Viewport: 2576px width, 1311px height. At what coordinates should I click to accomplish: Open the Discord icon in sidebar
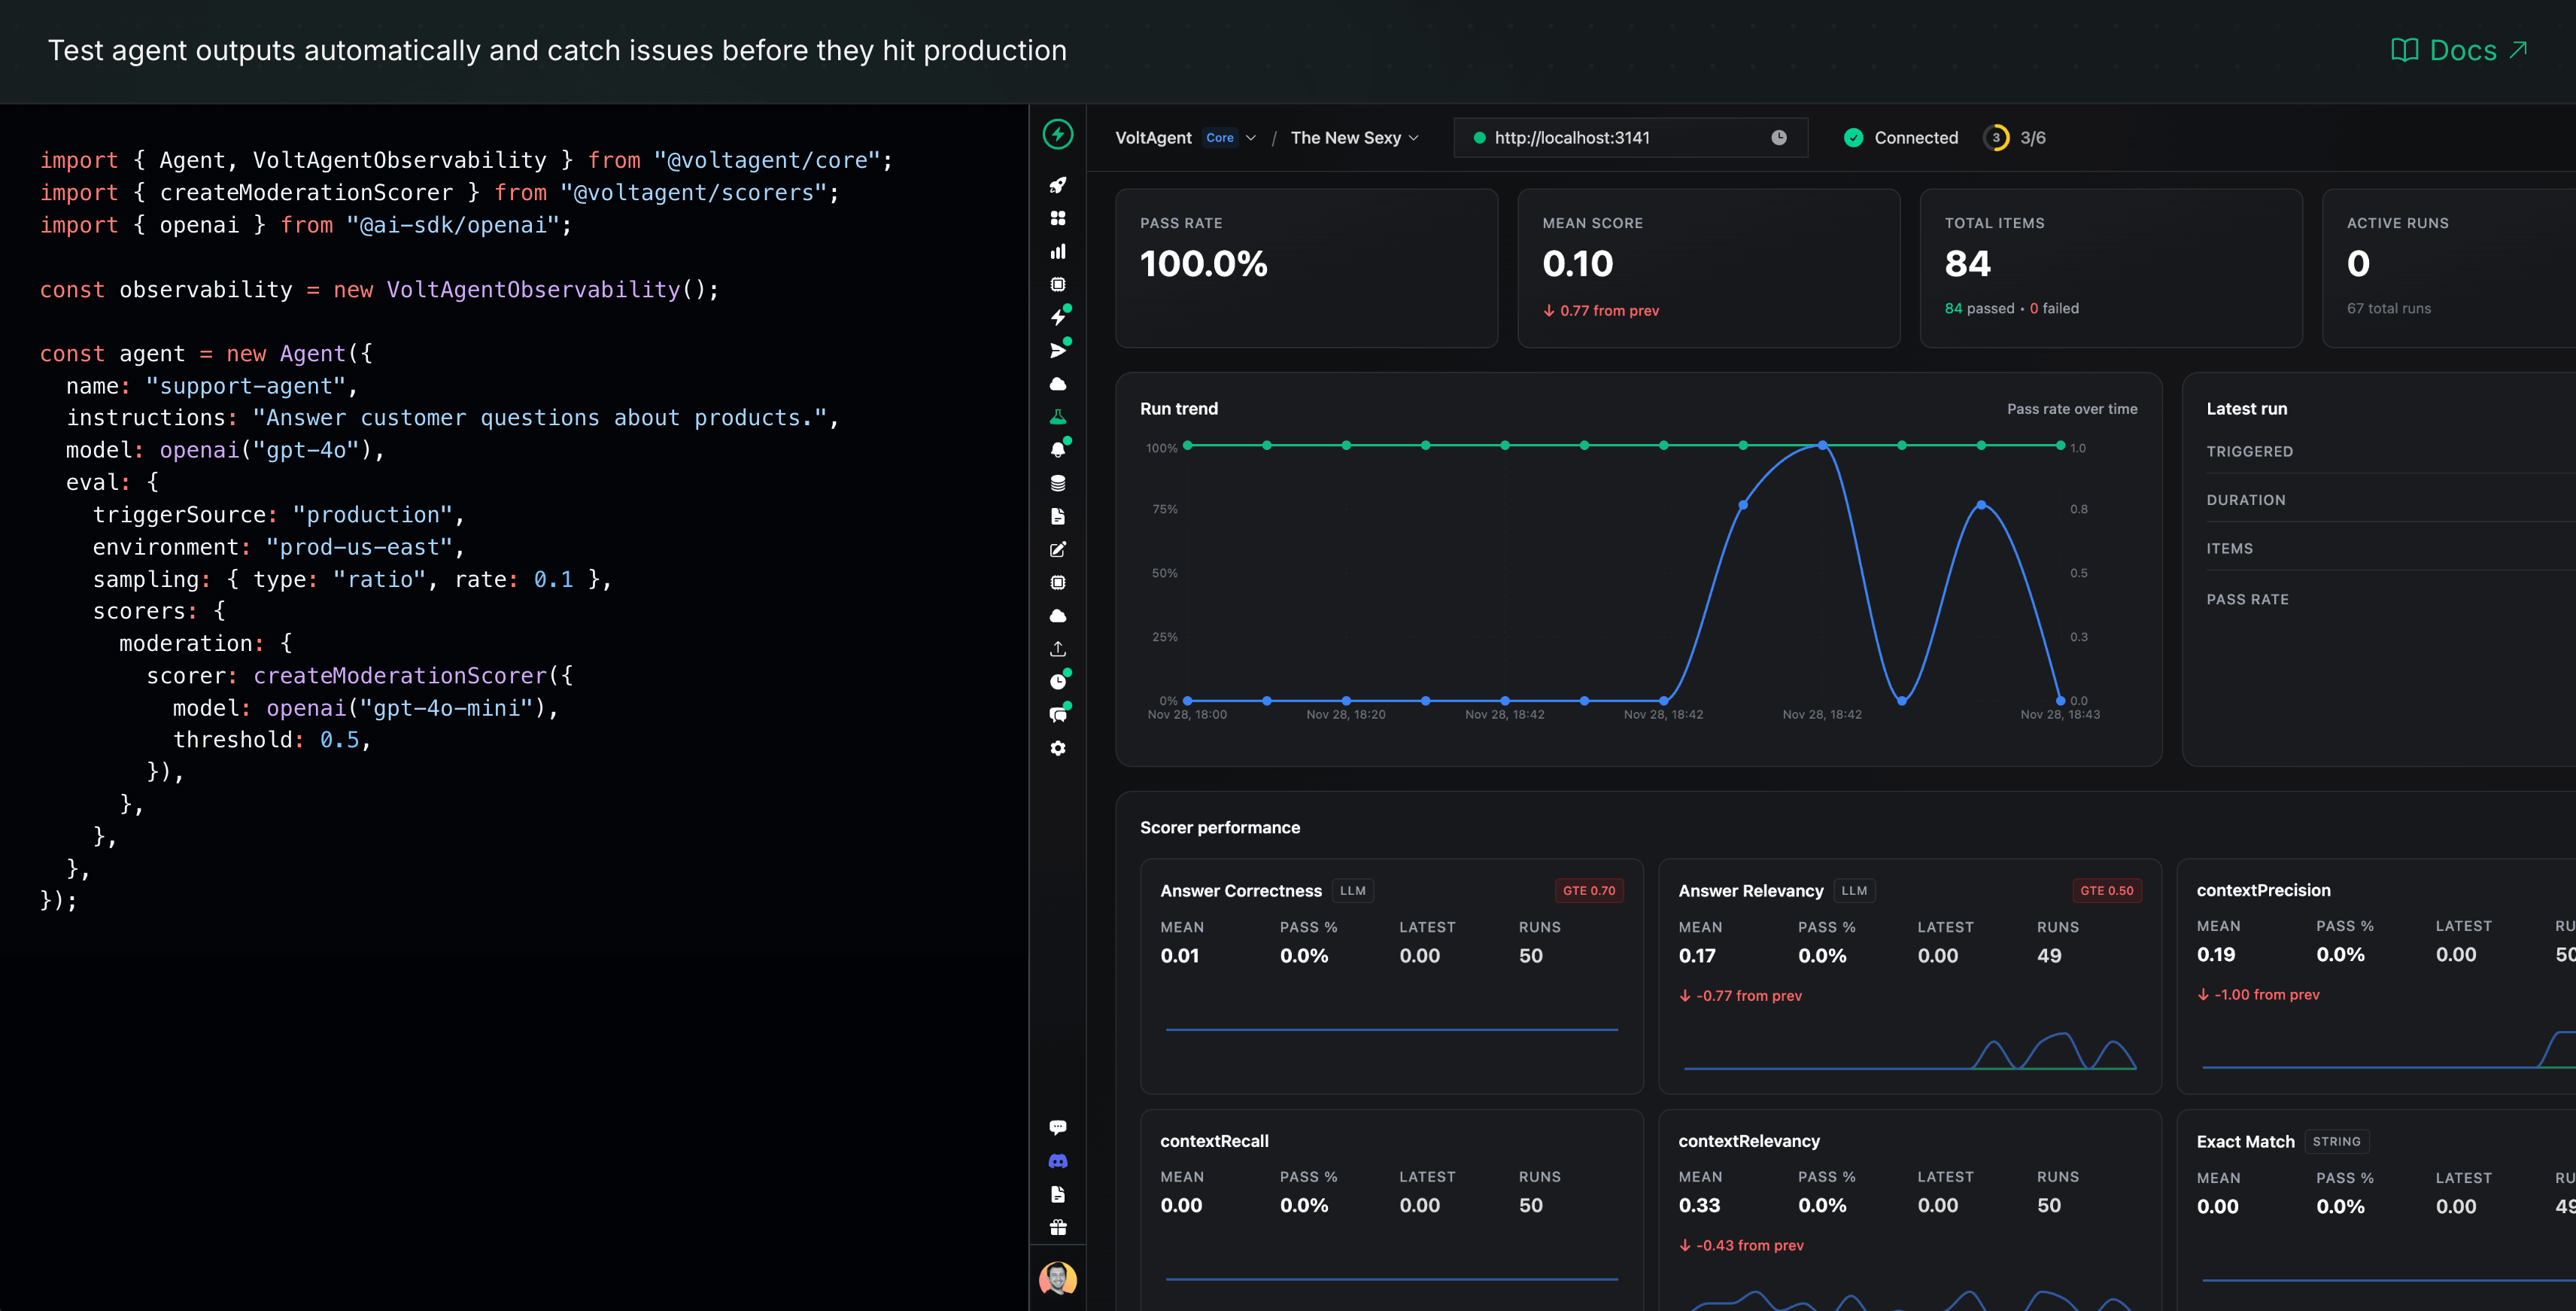pyautogui.click(x=1057, y=1161)
